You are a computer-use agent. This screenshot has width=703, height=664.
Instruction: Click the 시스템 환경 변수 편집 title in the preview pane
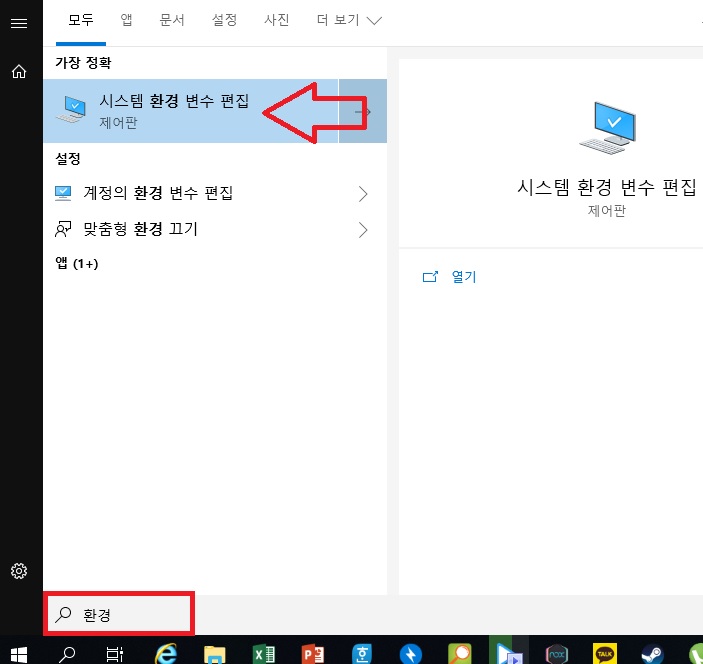coord(607,187)
